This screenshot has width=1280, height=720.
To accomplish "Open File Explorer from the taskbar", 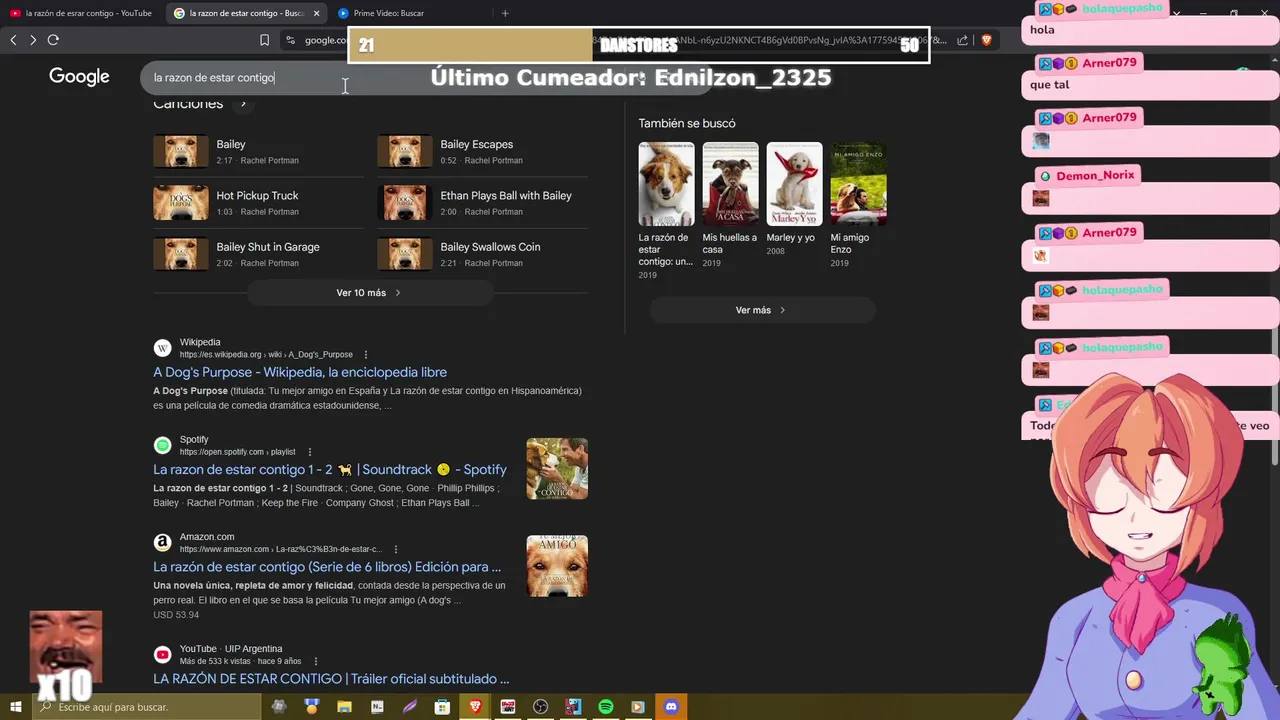I will tap(344, 707).
